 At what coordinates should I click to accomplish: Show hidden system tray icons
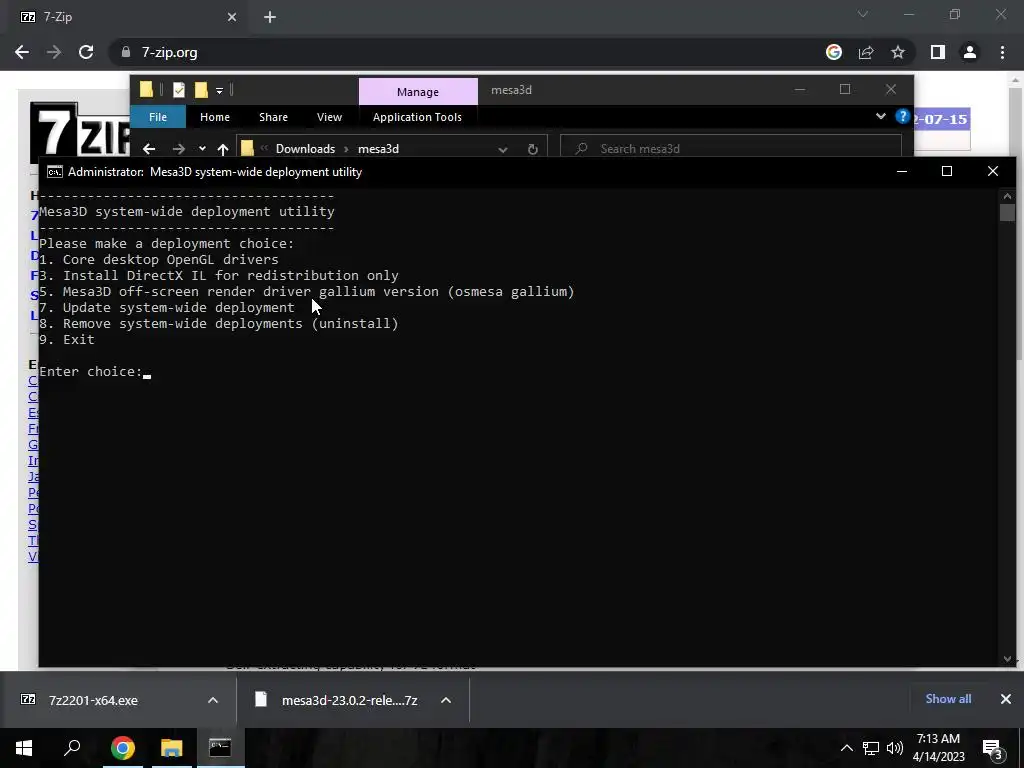[x=846, y=748]
